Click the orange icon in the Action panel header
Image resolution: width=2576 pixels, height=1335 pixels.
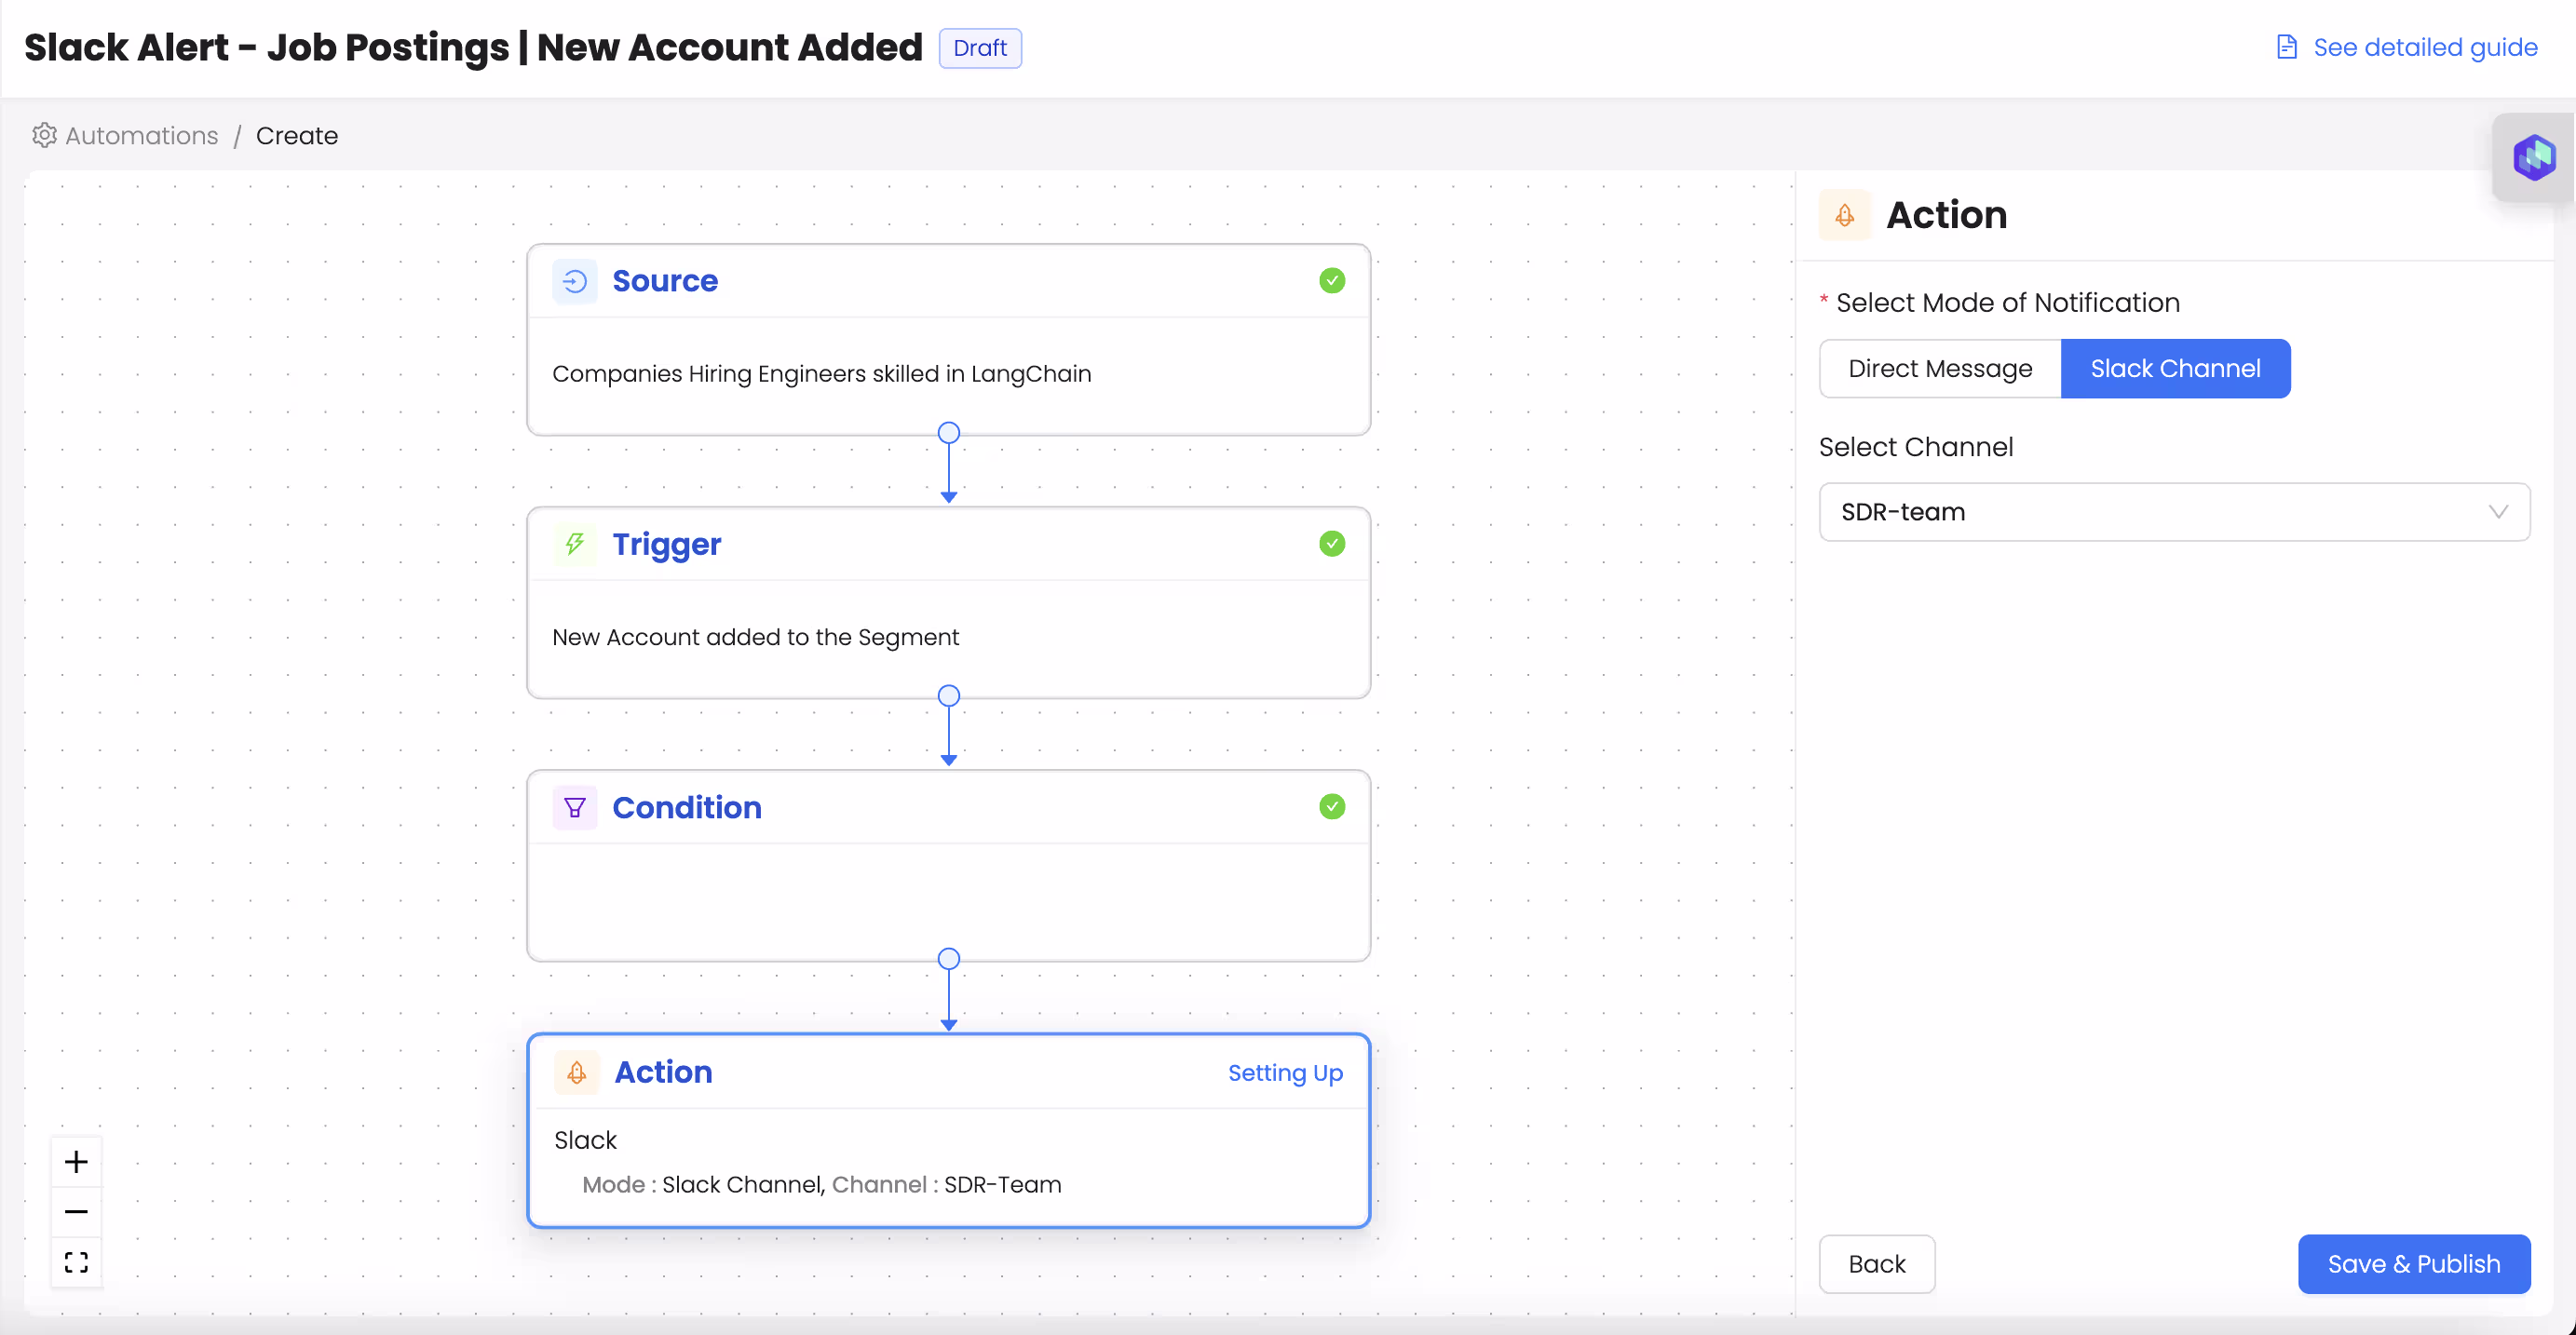(1845, 215)
